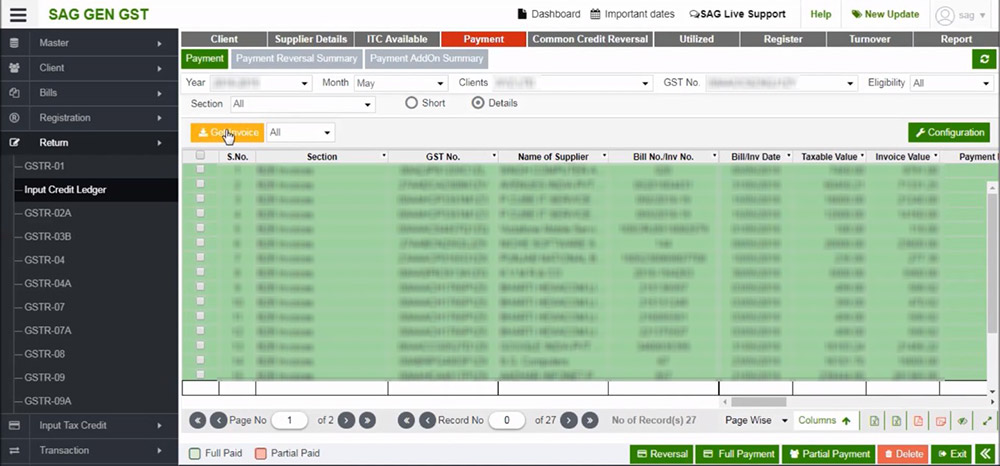
Task: Click the PDF export icon
Action: point(918,421)
